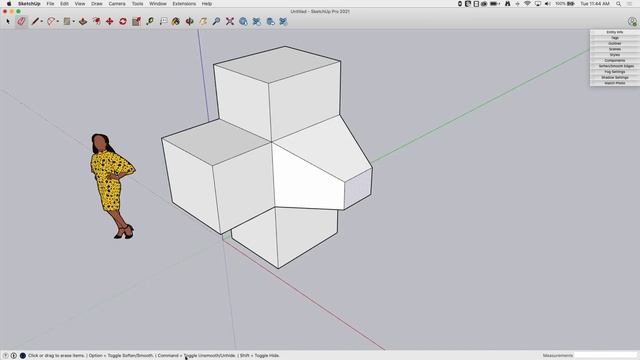Select the Rectangle shape tool
The image size is (640, 360).
point(67,21)
